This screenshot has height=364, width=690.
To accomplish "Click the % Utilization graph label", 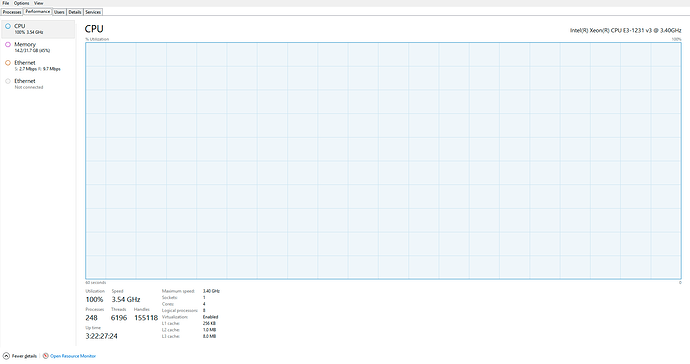I will (x=97, y=39).
